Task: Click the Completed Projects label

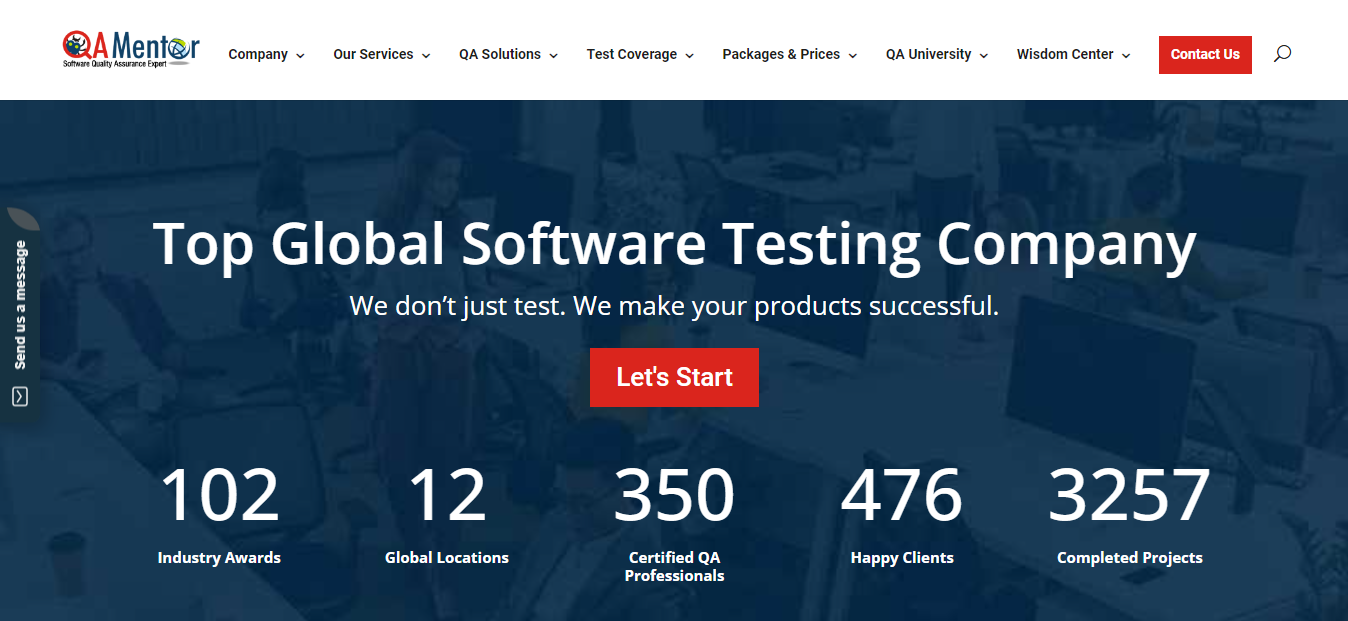Action: (x=1130, y=558)
